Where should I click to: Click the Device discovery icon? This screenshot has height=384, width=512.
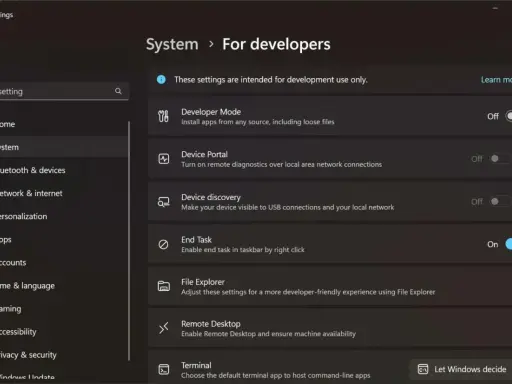pyautogui.click(x=163, y=201)
